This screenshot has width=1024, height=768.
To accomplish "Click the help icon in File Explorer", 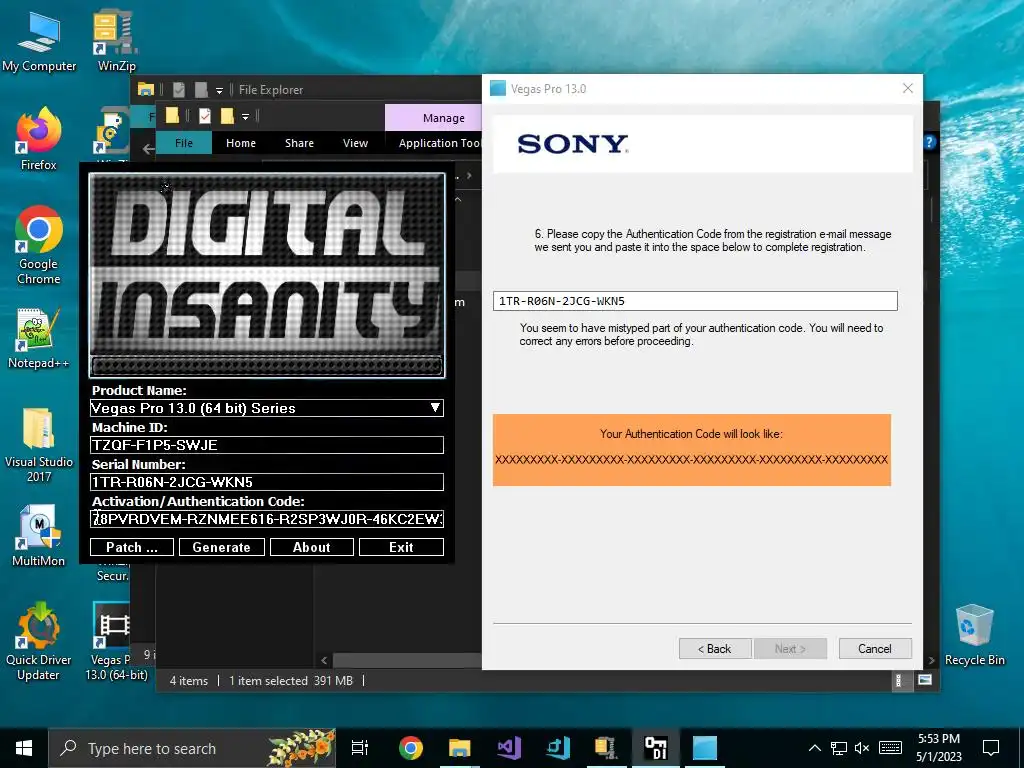I will point(930,142).
